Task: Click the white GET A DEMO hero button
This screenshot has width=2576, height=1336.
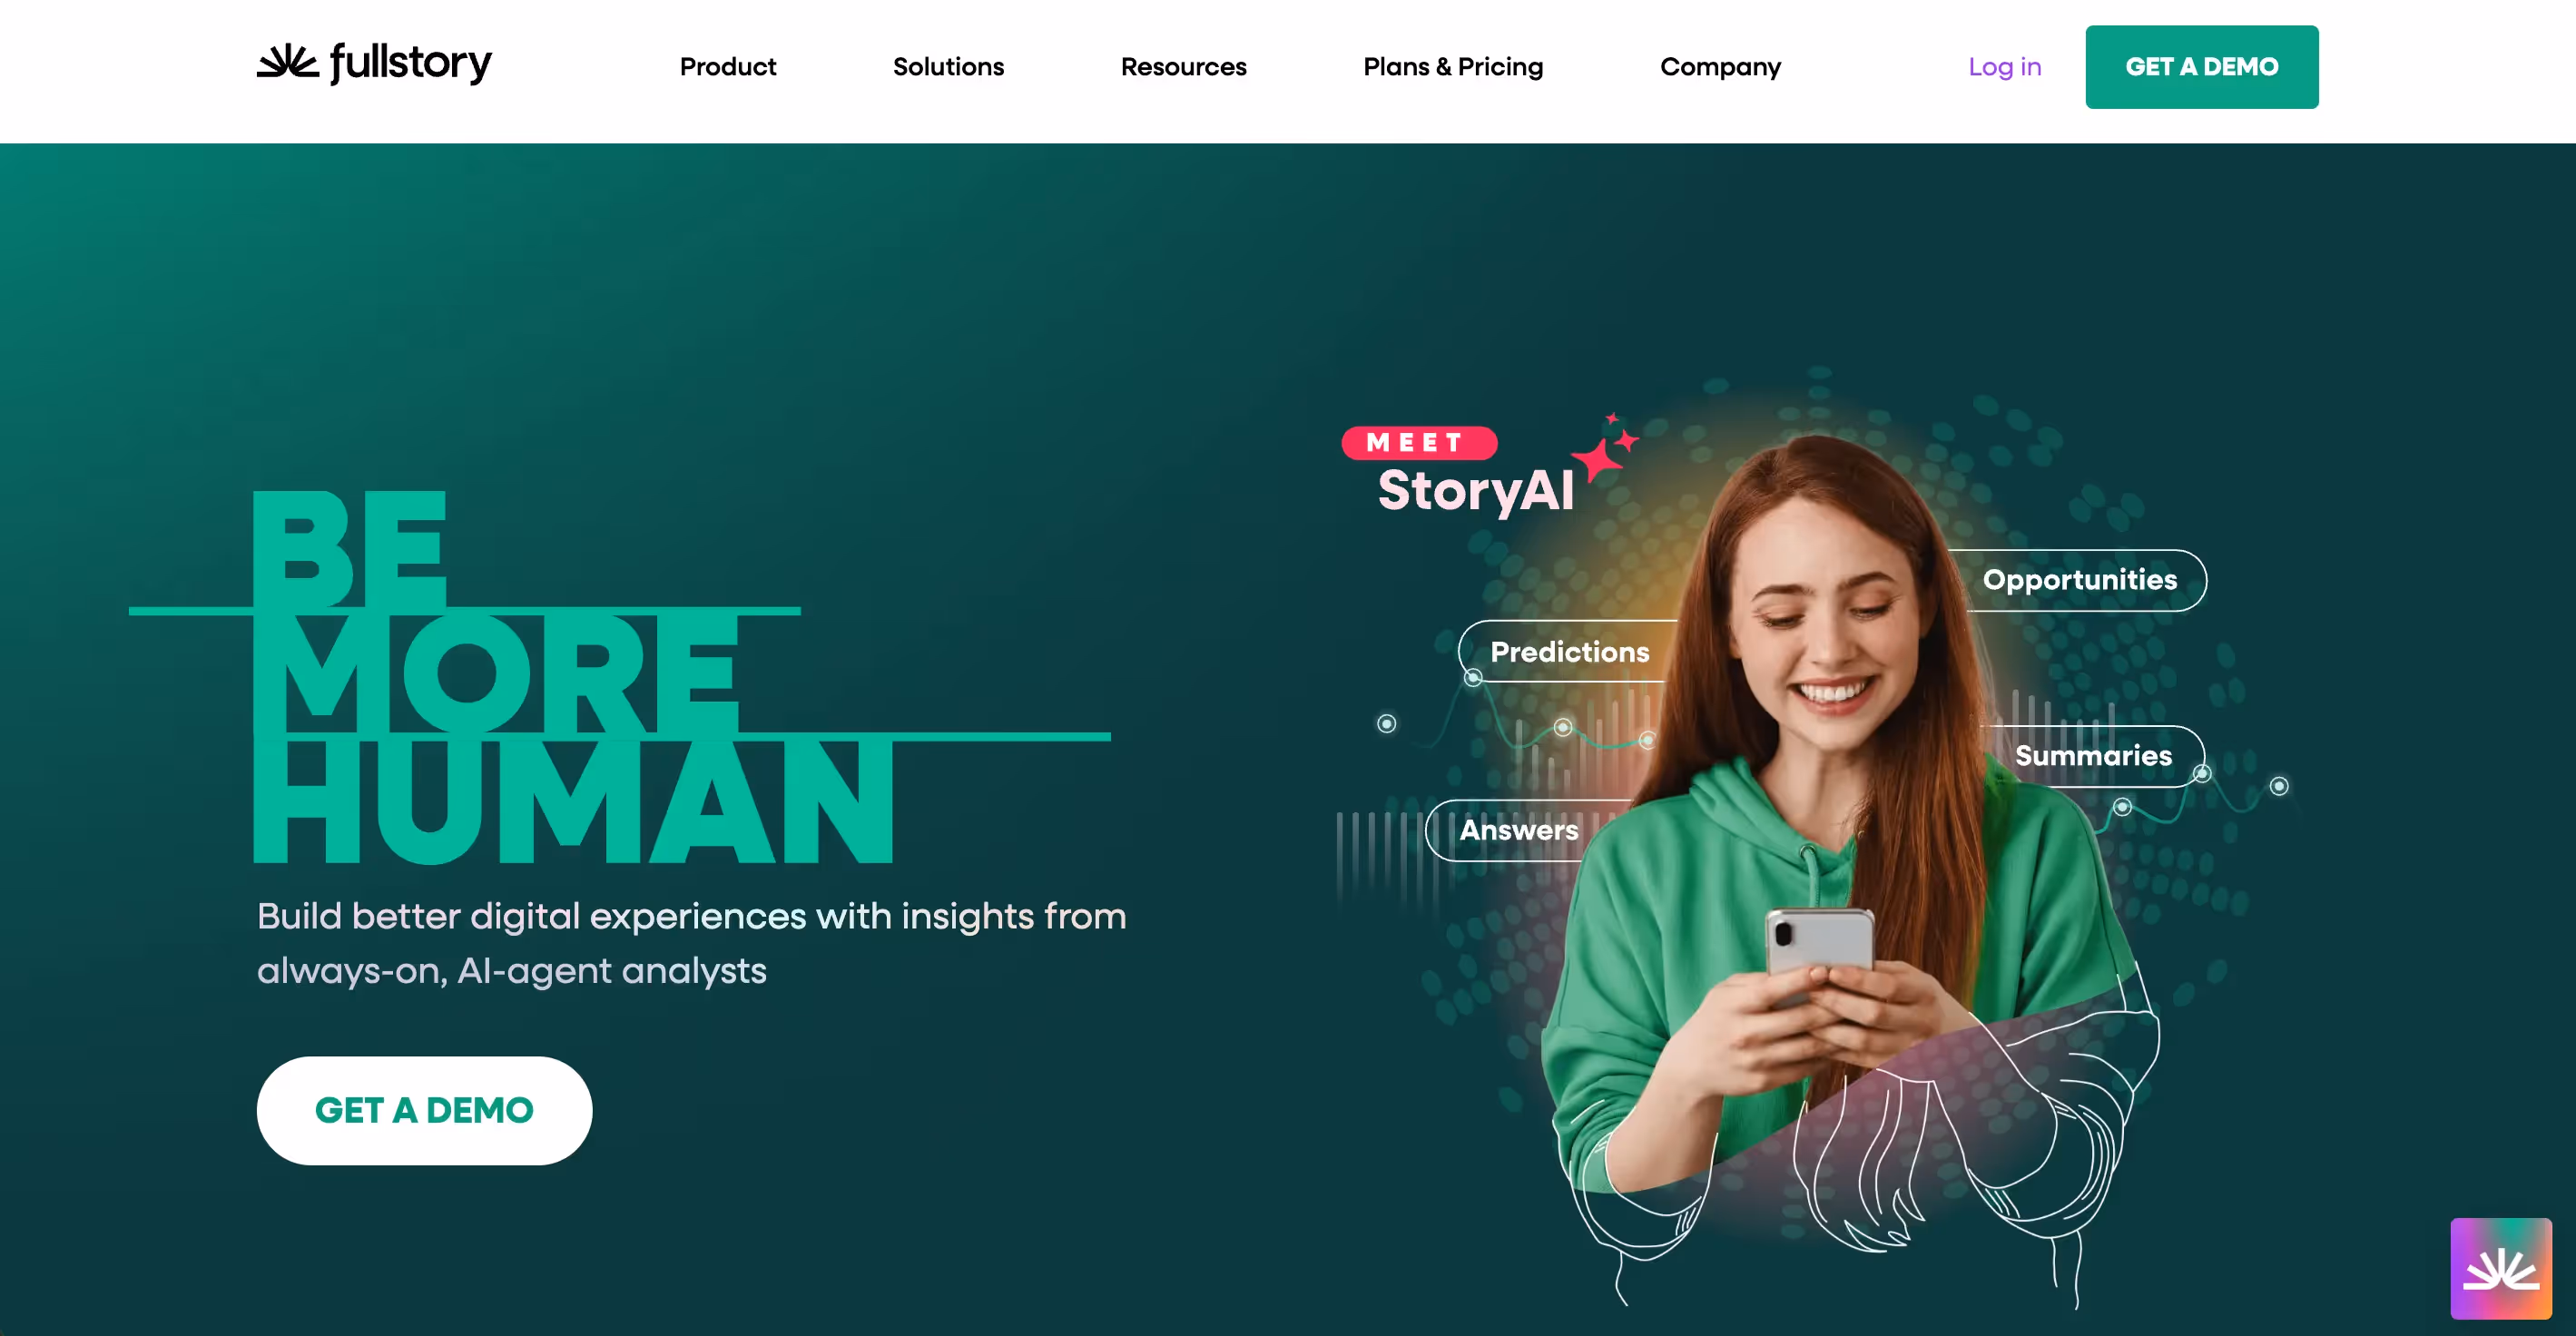Action: (424, 1110)
